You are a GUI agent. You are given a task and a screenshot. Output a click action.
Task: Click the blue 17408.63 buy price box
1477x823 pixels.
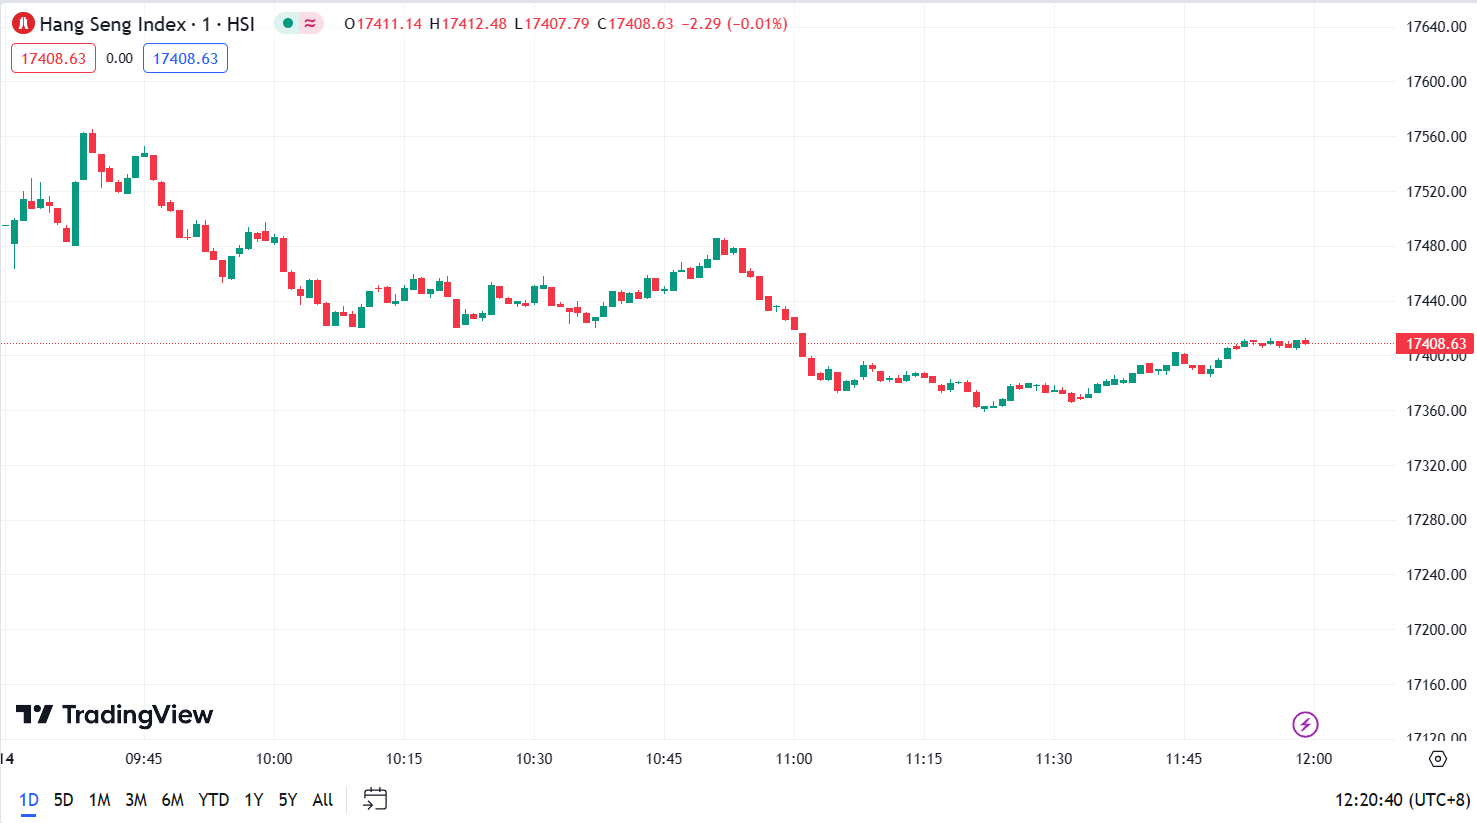(x=185, y=58)
